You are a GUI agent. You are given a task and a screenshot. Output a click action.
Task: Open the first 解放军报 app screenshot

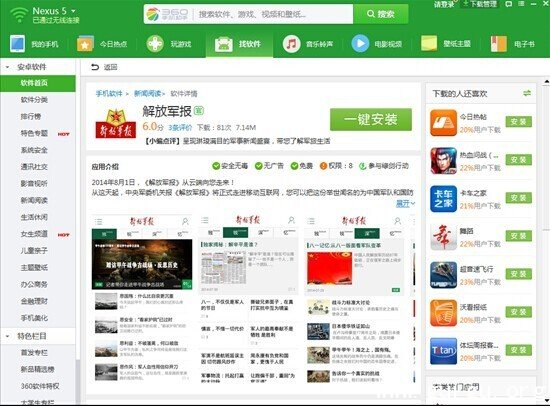coord(142,298)
